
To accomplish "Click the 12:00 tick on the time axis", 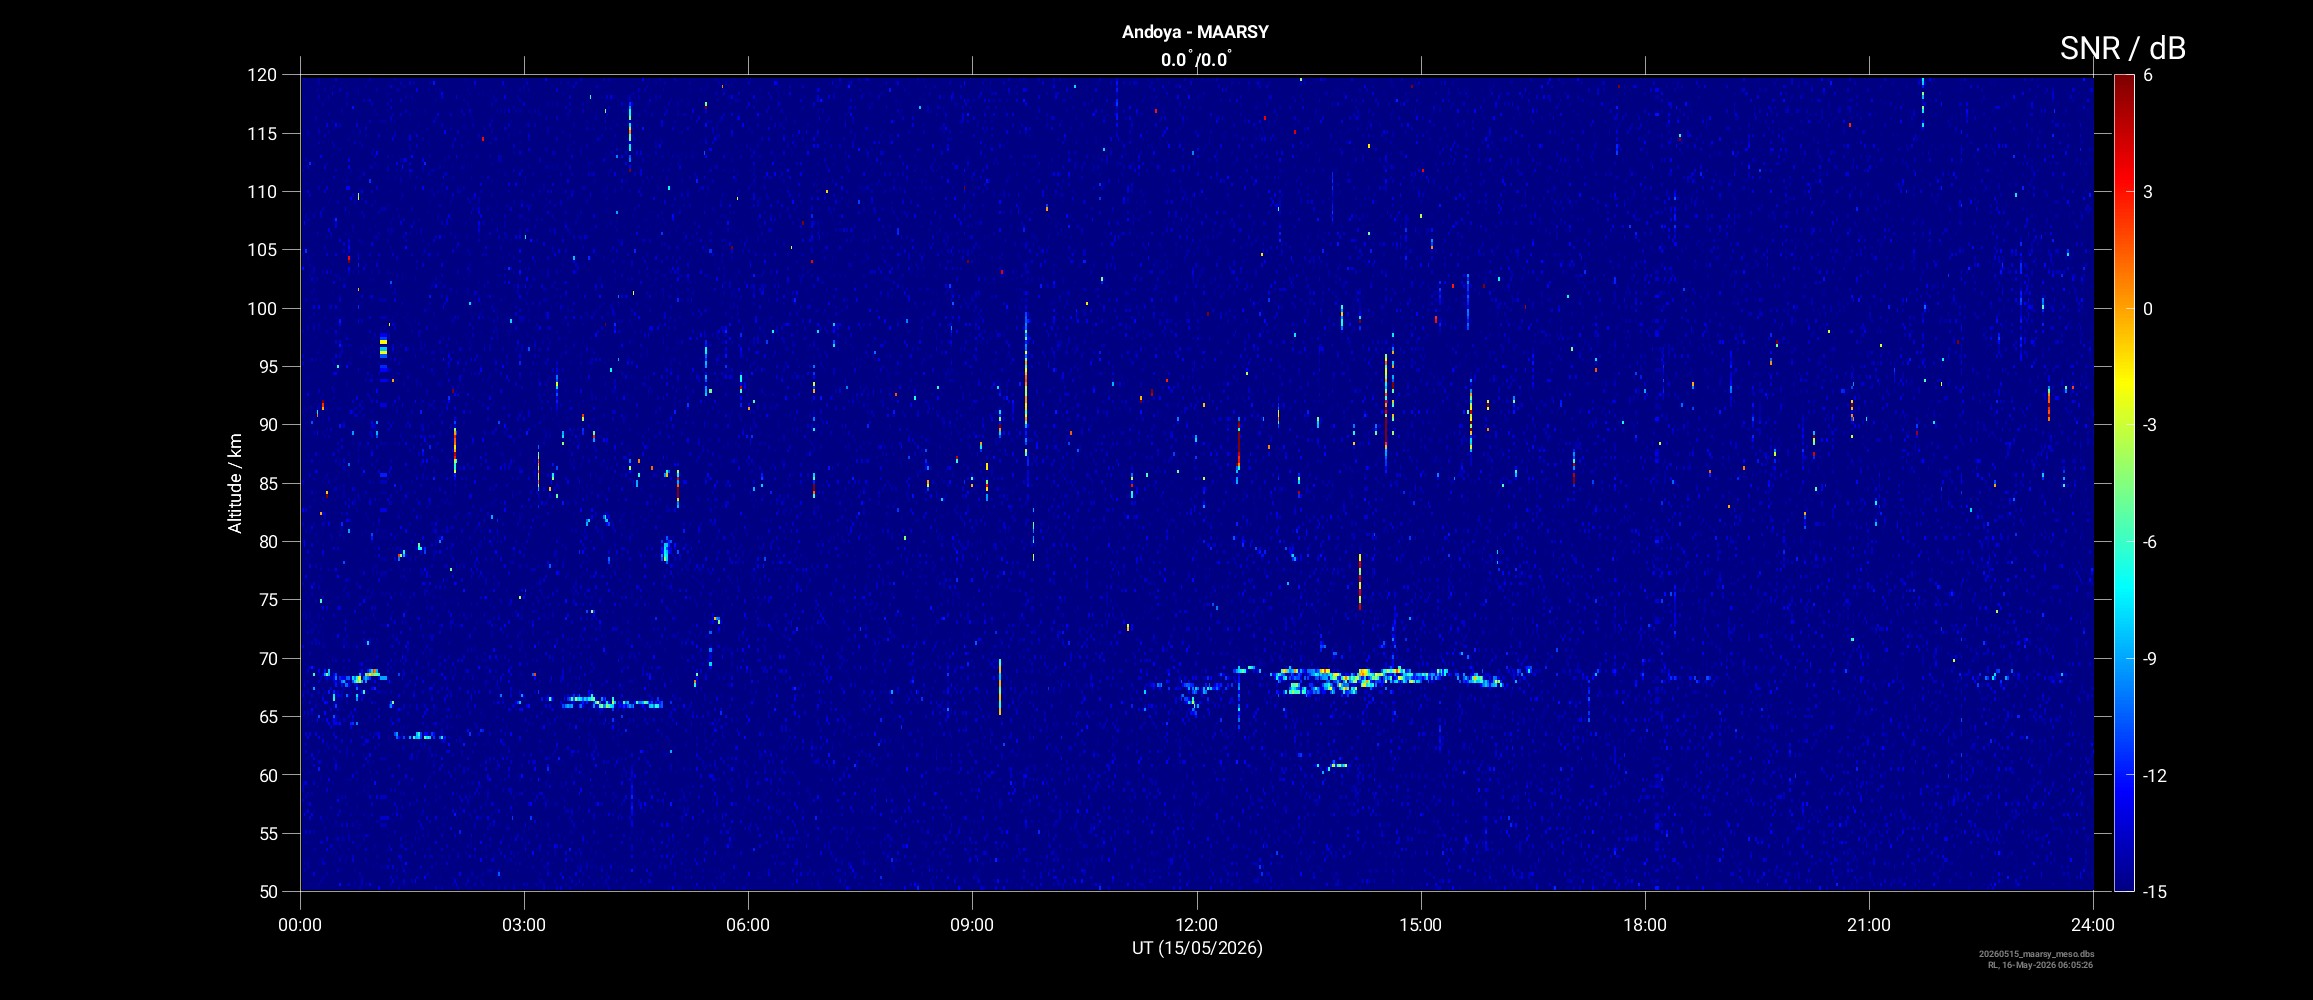I will tap(1196, 925).
